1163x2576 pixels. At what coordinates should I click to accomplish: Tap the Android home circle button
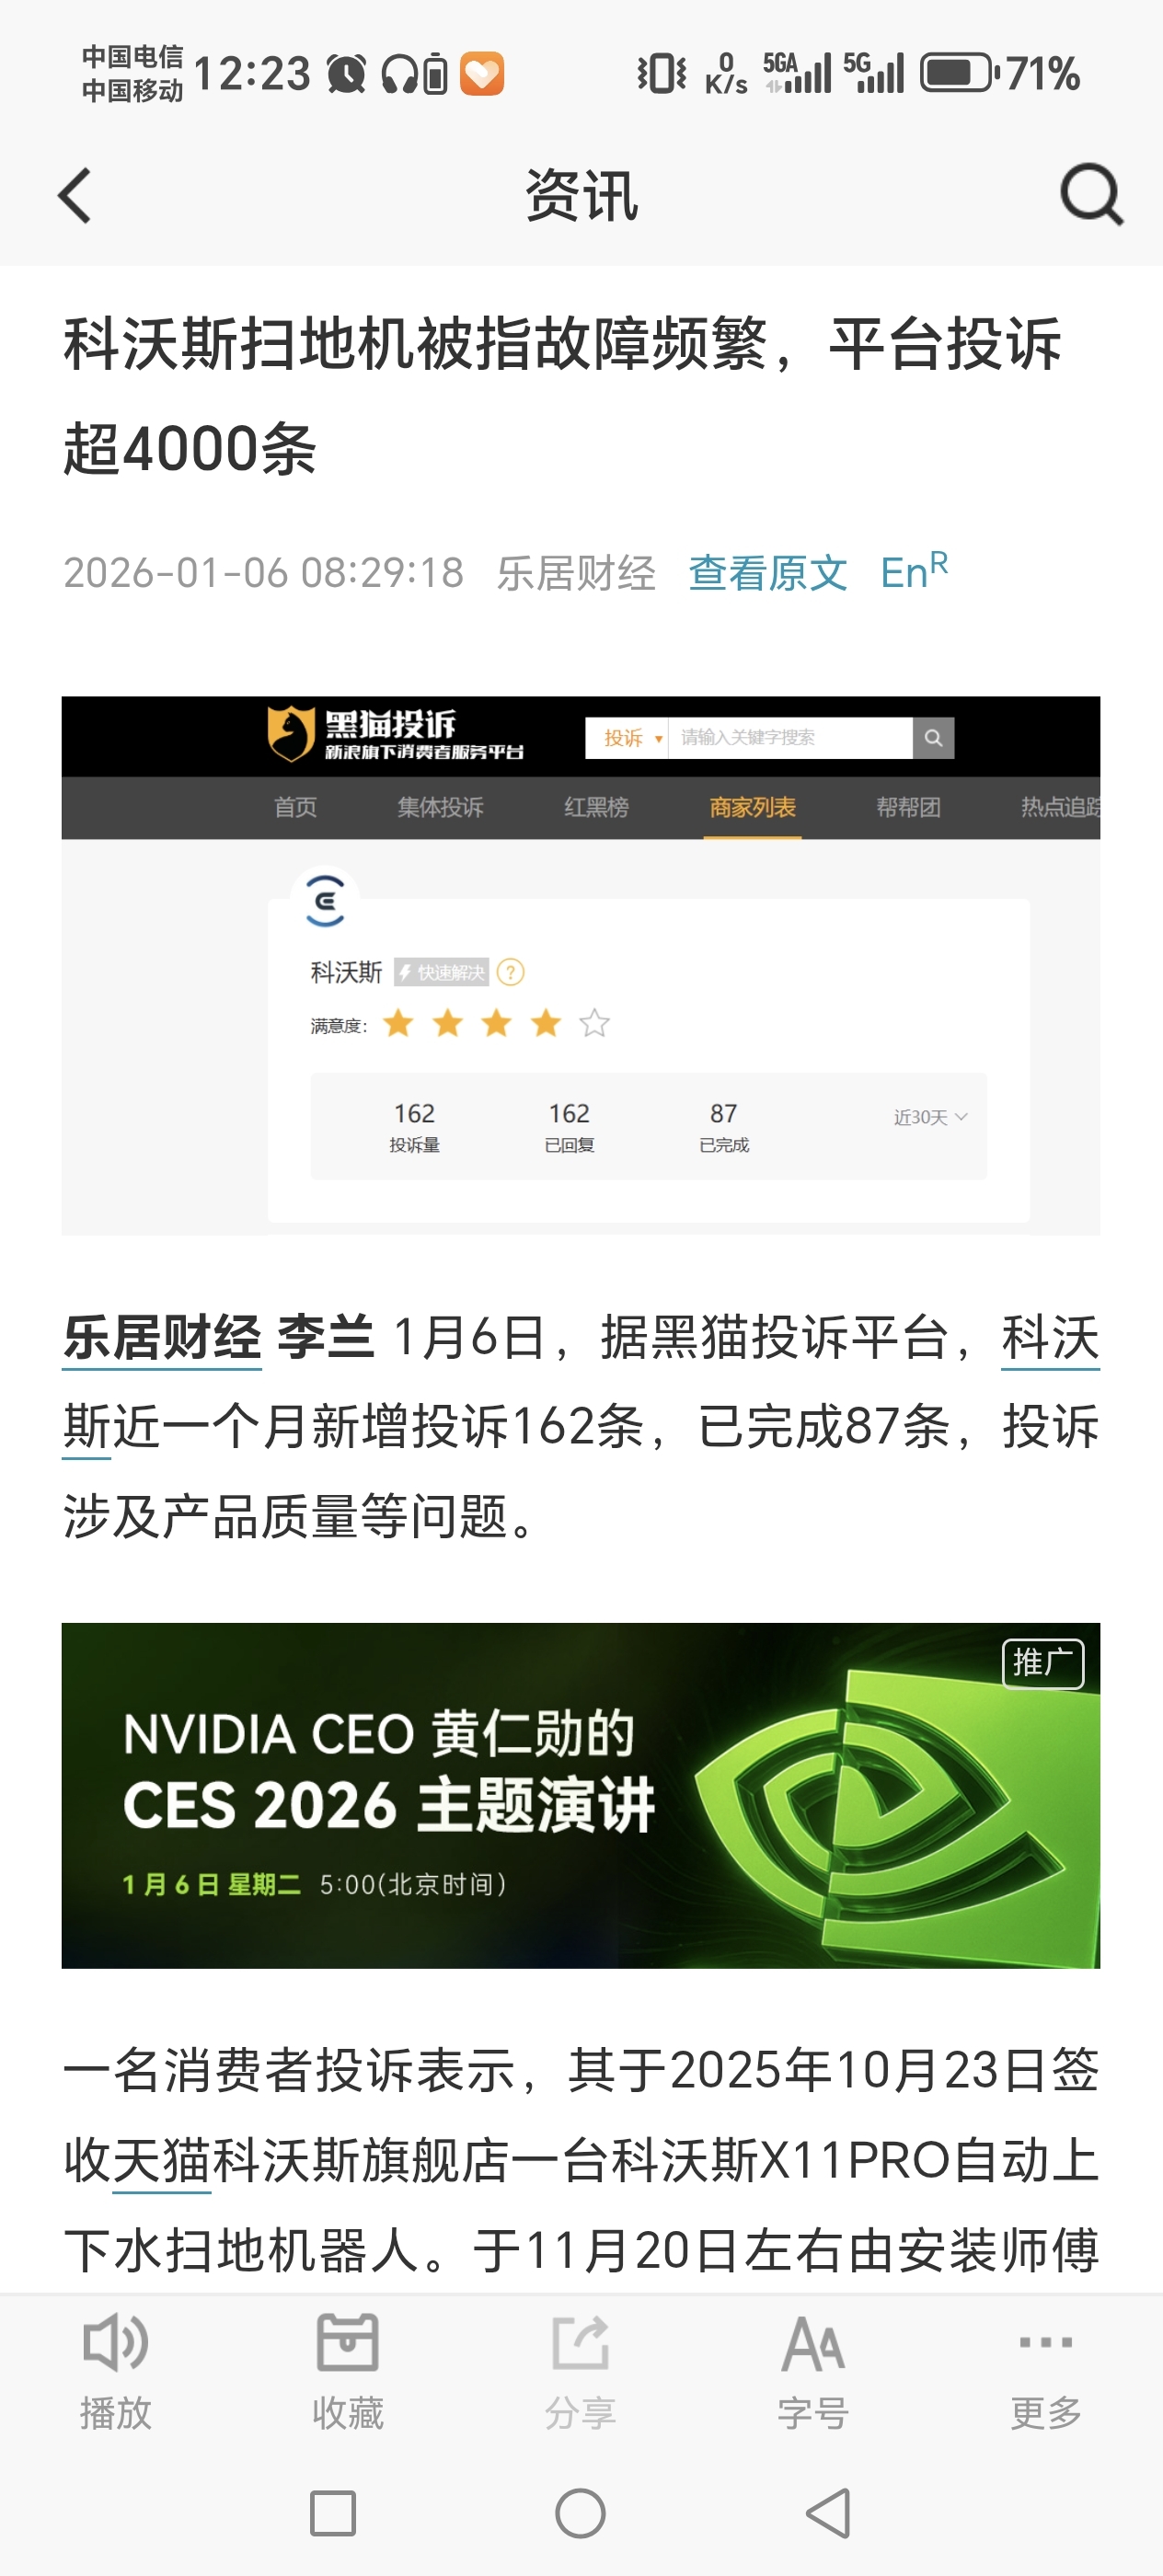pyautogui.click(x=581, y=2513)
